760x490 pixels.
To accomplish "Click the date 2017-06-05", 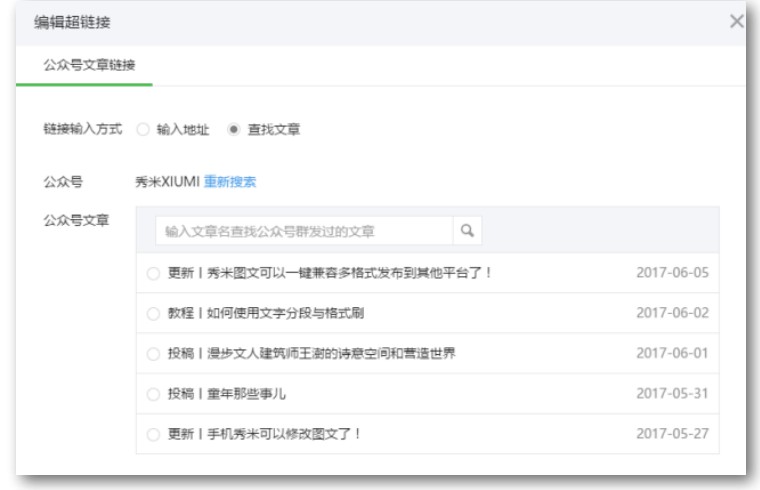I will pyautogui.click(x=672, y=273).
